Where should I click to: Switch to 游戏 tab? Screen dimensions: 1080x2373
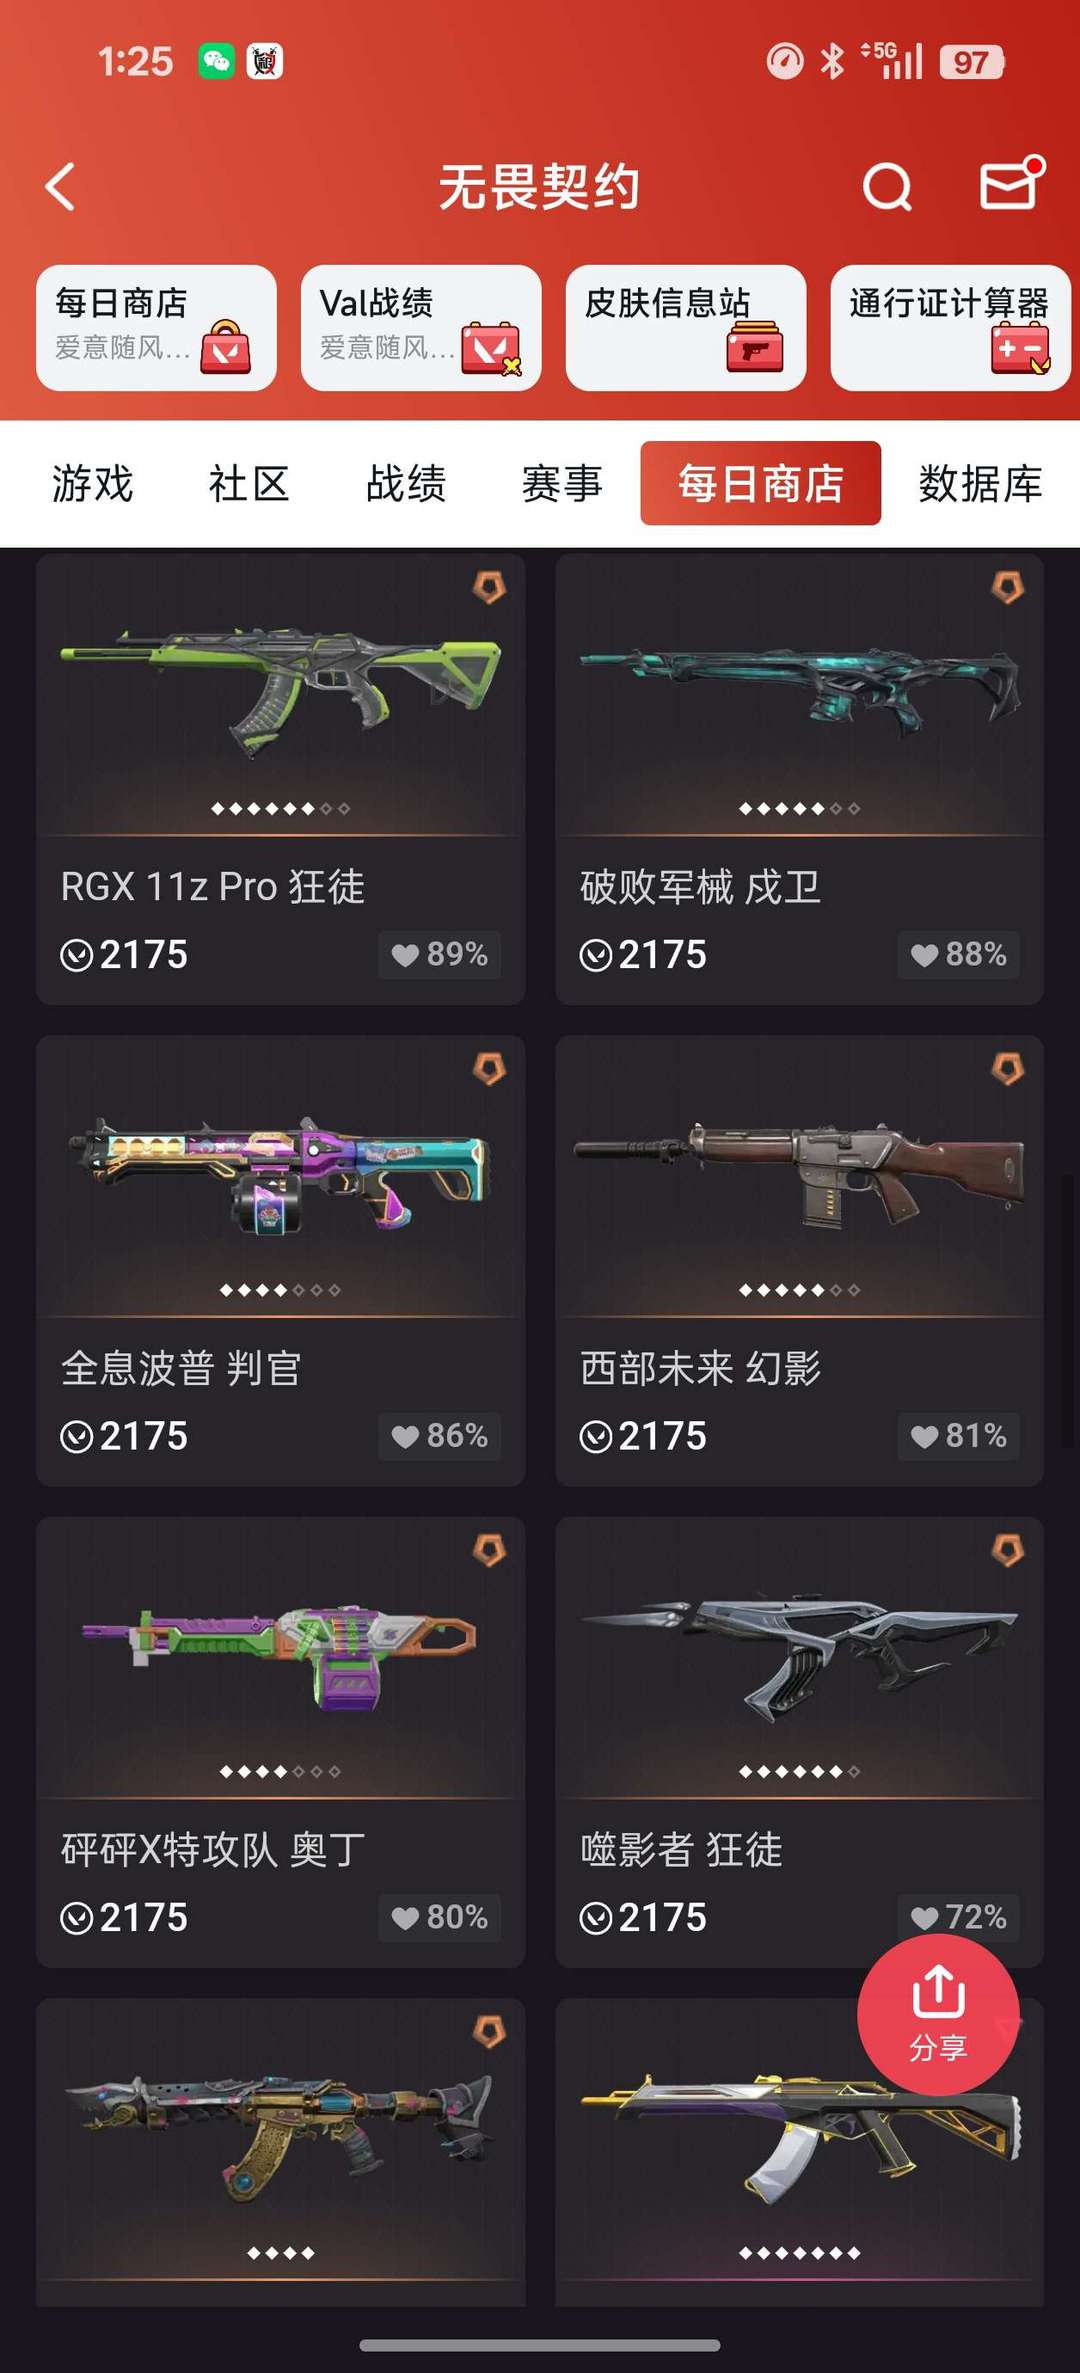point(92,484)
